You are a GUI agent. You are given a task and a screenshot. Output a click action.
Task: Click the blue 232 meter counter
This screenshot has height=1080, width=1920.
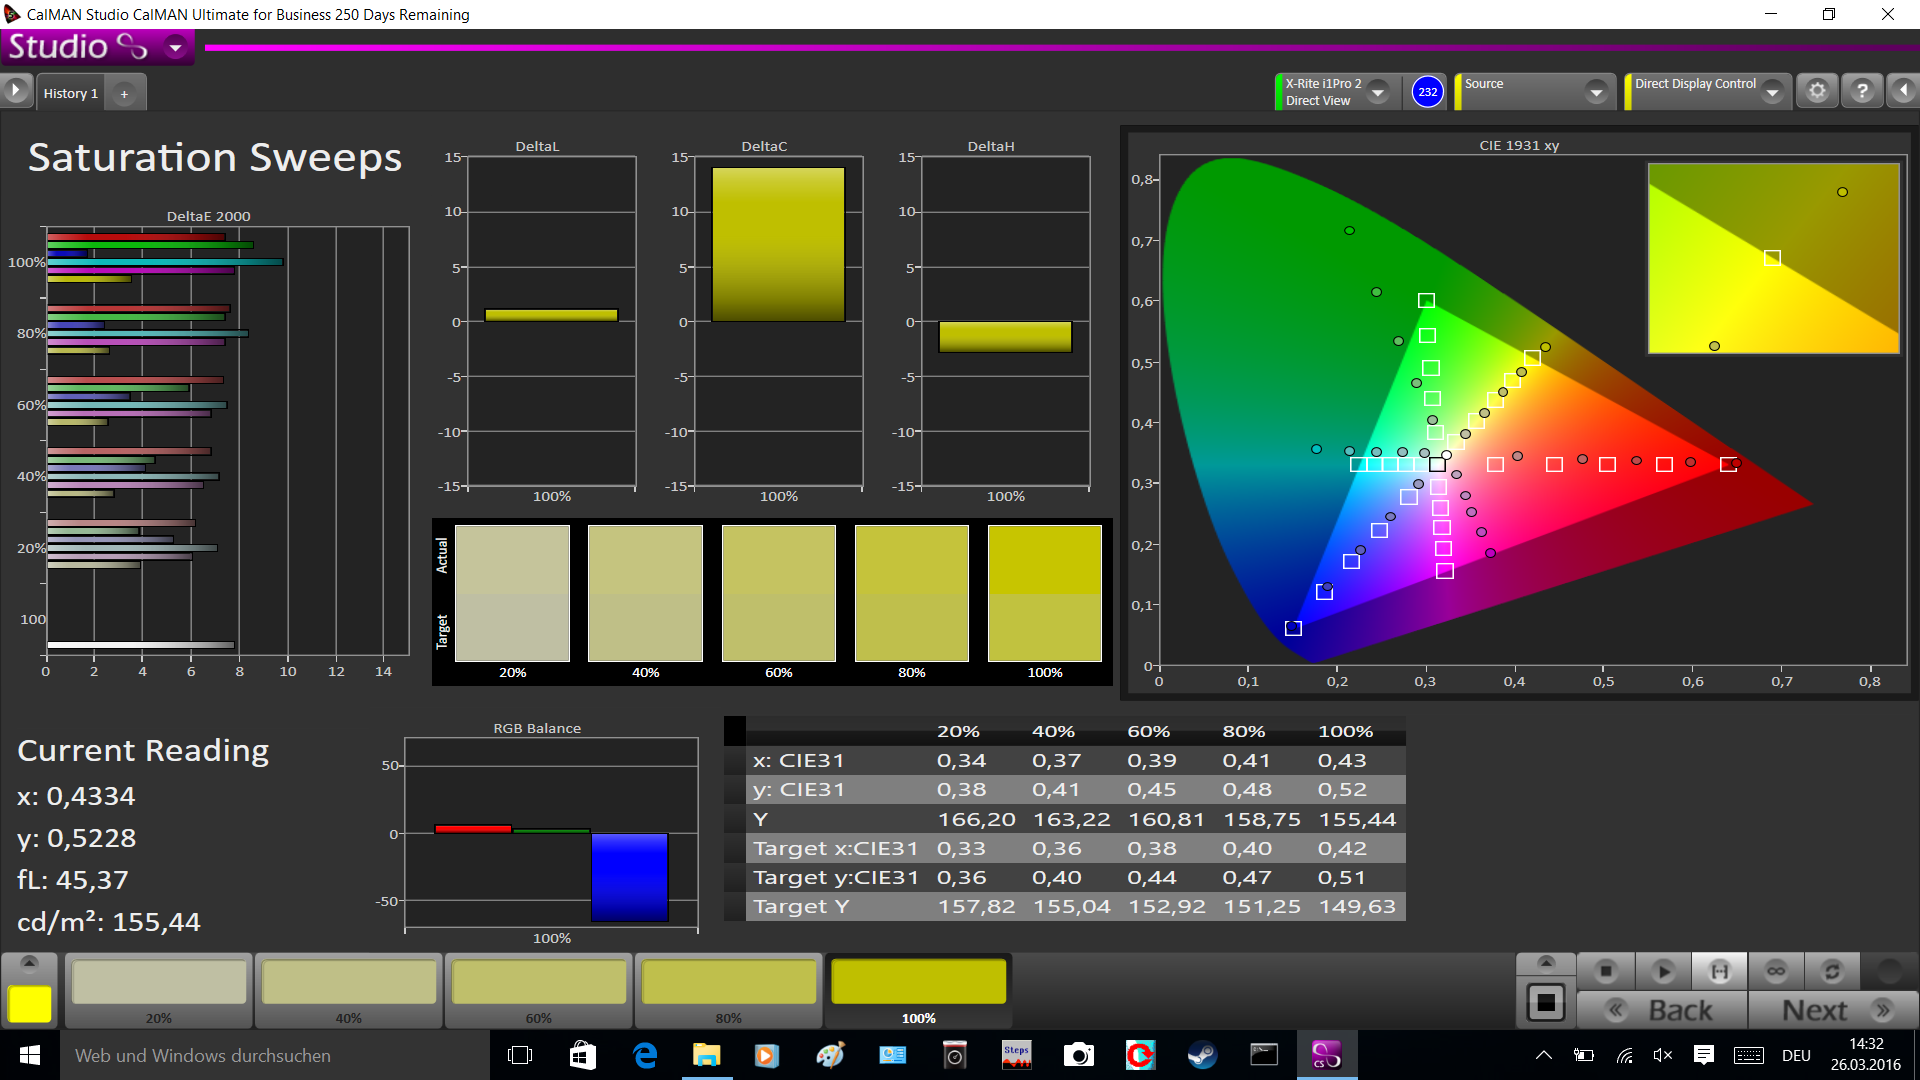pos(1427,92)
